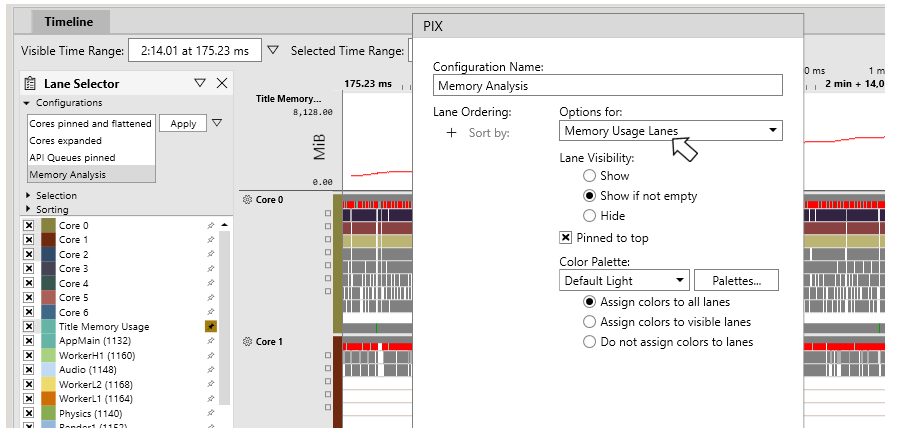The height and width of the screenshot is (441, 911).
Task: Uncheck the Core 1 lane checkbox
Action: [28, 240]
